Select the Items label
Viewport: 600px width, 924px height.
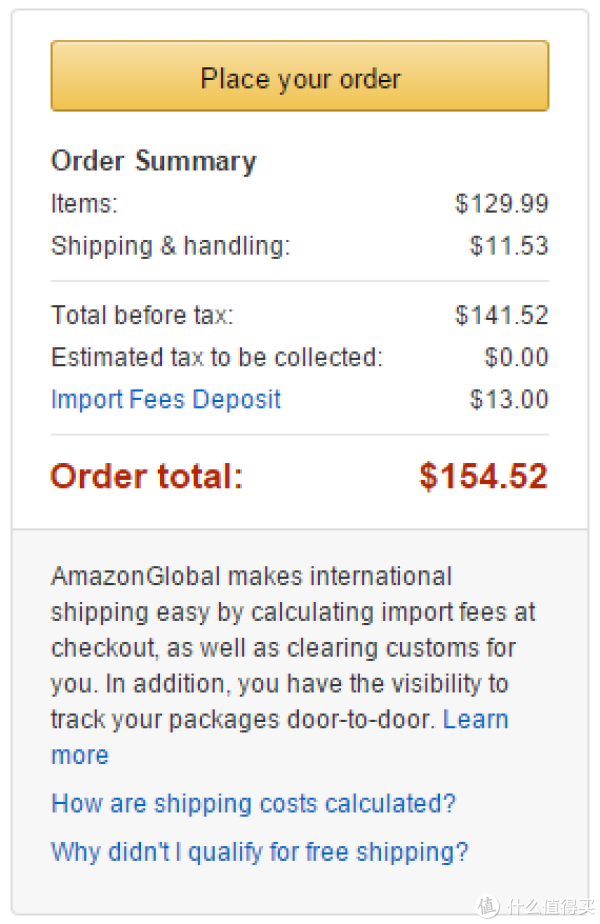coord(84,204)
